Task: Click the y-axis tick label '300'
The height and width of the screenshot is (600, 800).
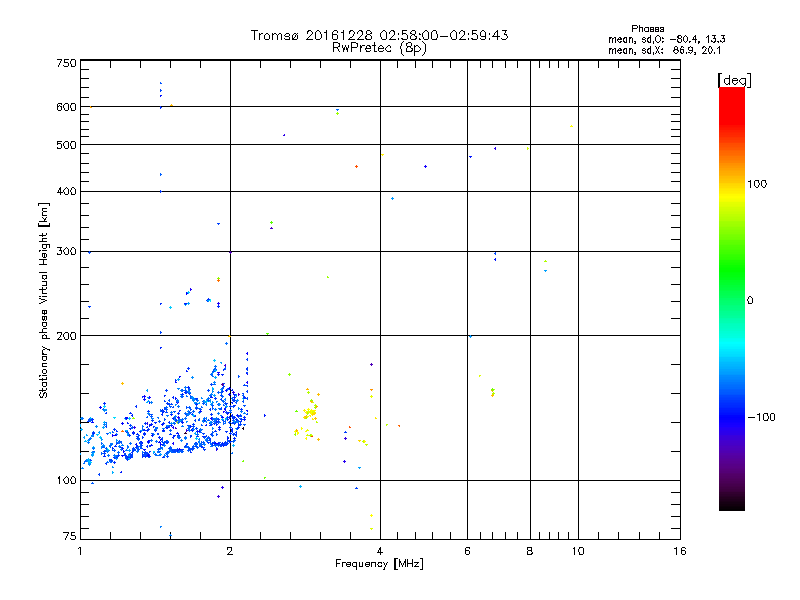Action: (66, 252)
